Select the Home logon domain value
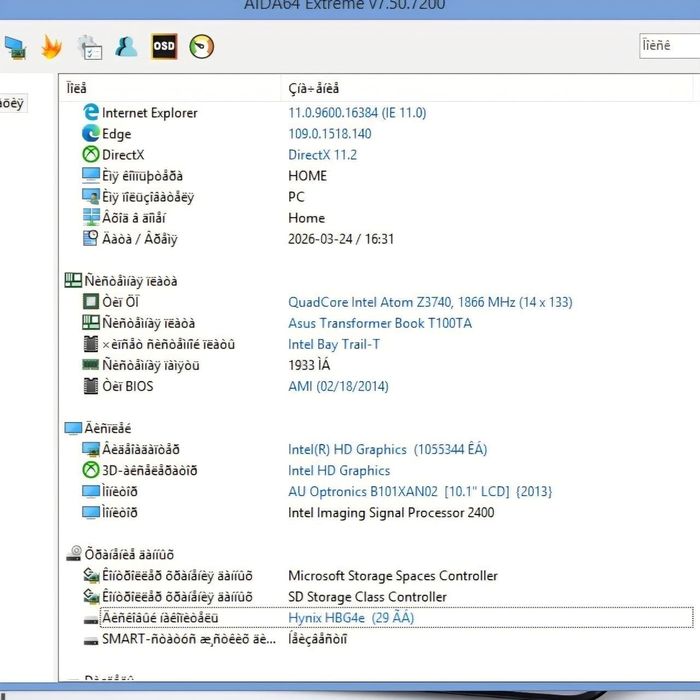The height and width of the screenshot is (700, 700). pyautogui.click(x=306, y=218)
